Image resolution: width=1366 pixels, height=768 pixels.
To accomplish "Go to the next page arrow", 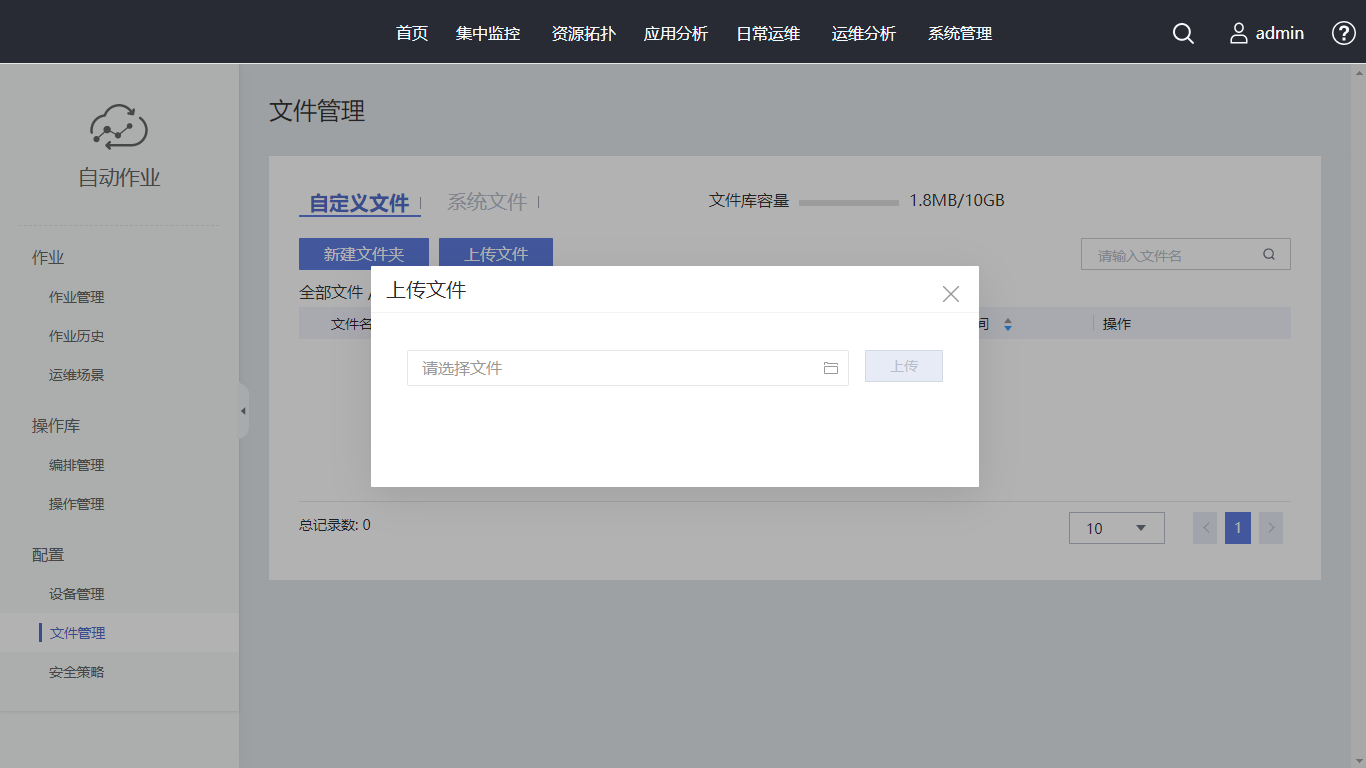I will pyautogui.click(x=1271, y=528).
